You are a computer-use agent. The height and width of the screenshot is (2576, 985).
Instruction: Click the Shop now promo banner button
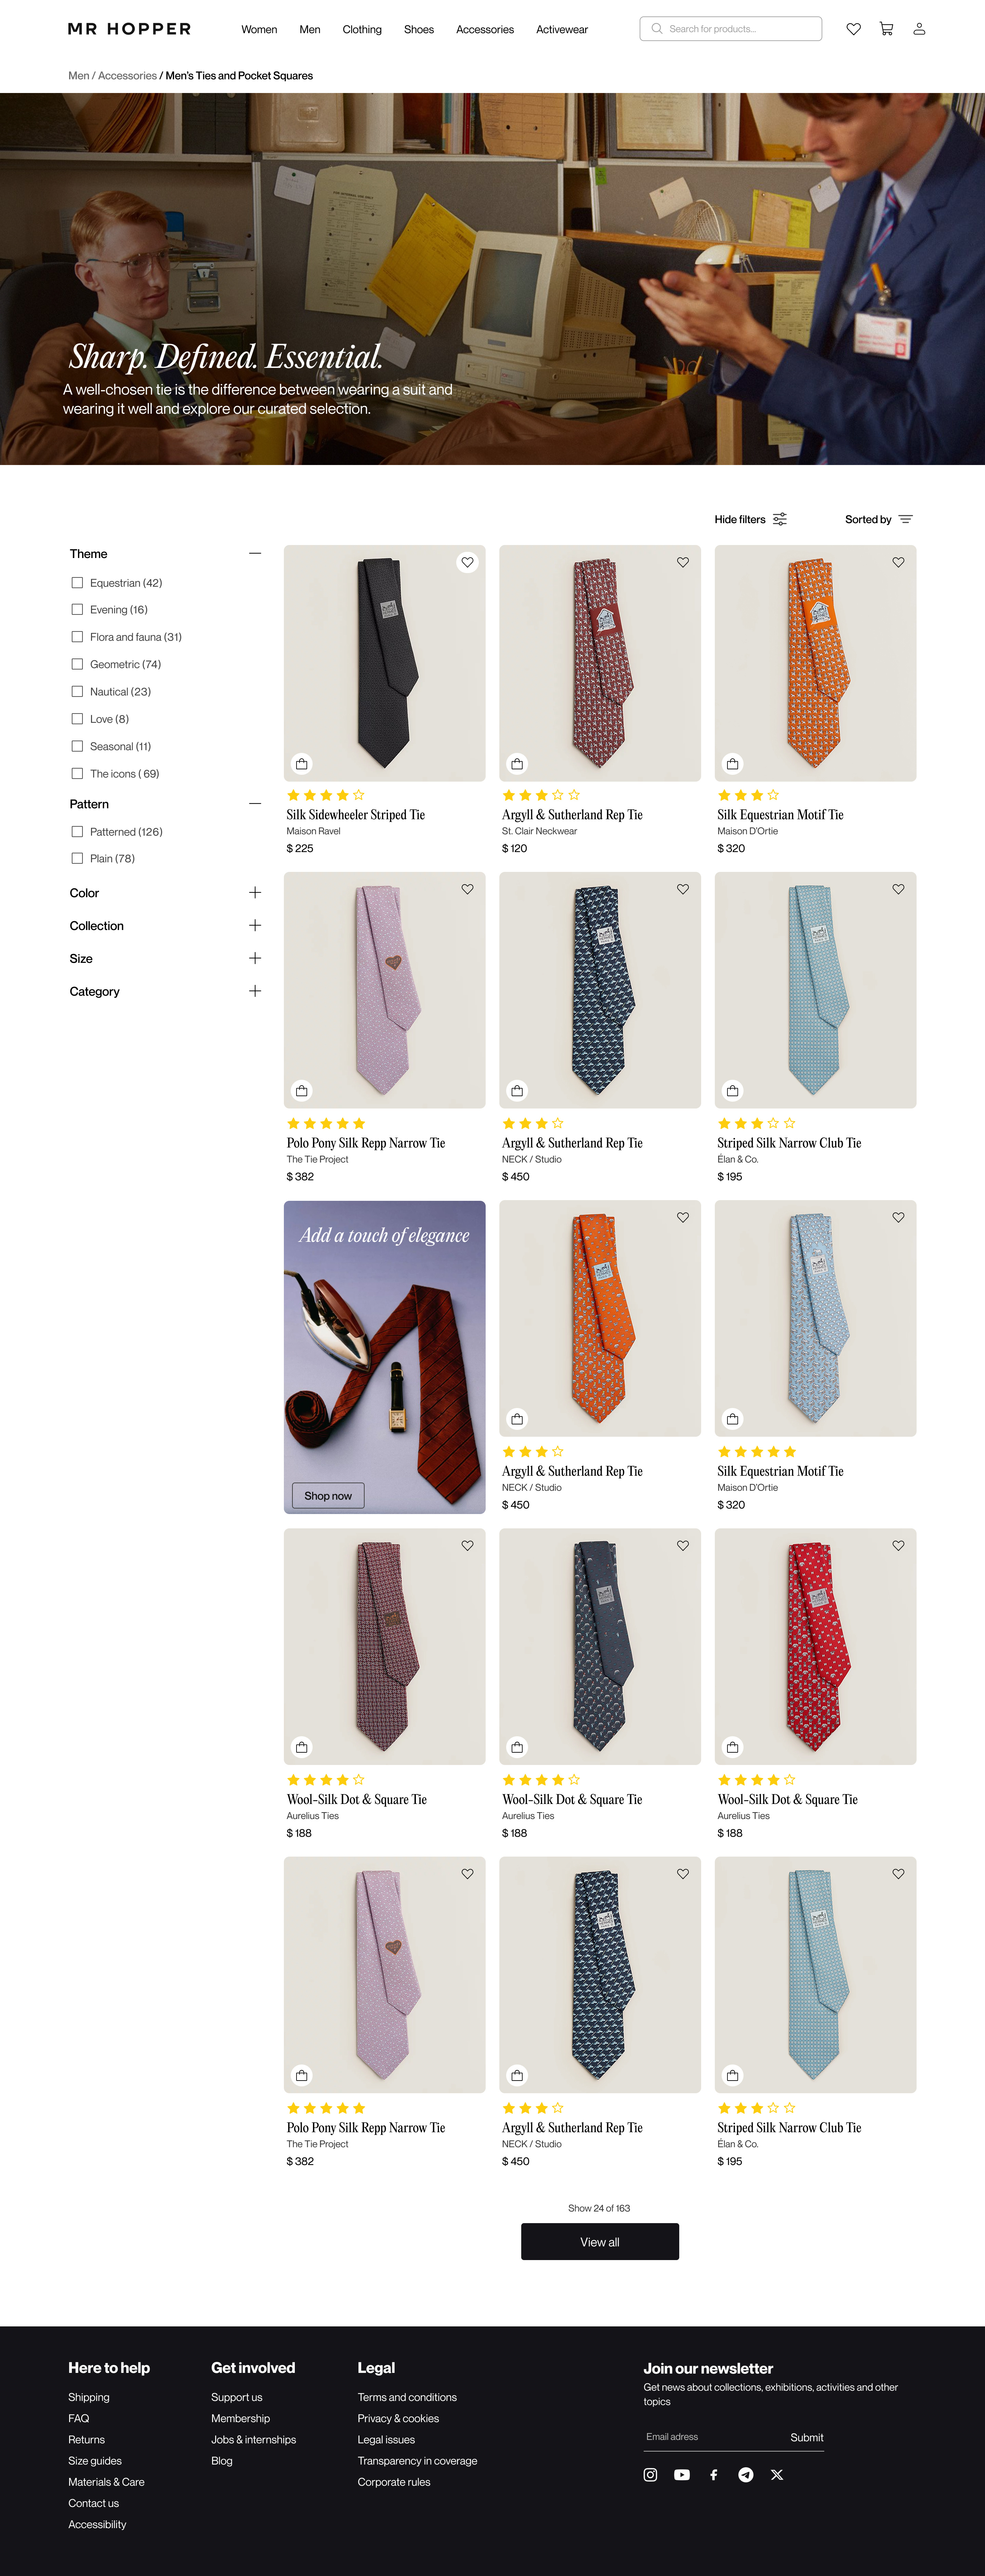[x=328, y=1495]
